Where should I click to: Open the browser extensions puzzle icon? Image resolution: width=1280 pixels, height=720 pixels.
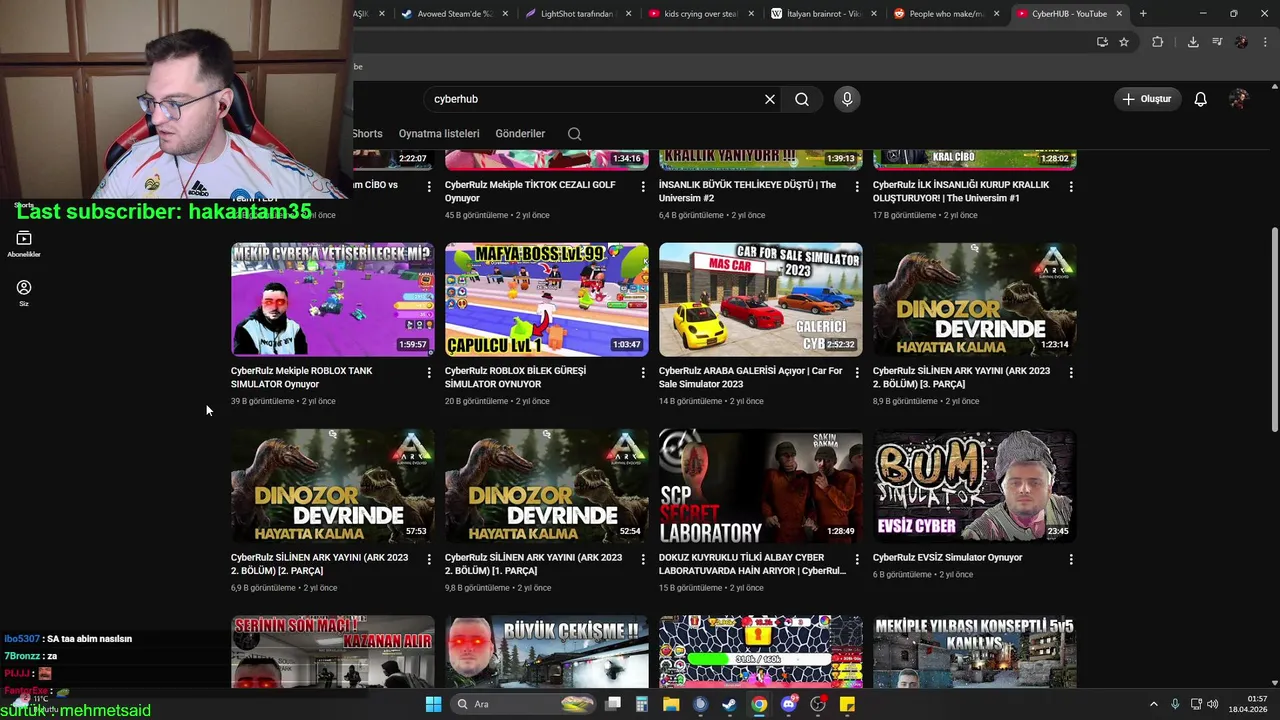[x=1158, y=42]
